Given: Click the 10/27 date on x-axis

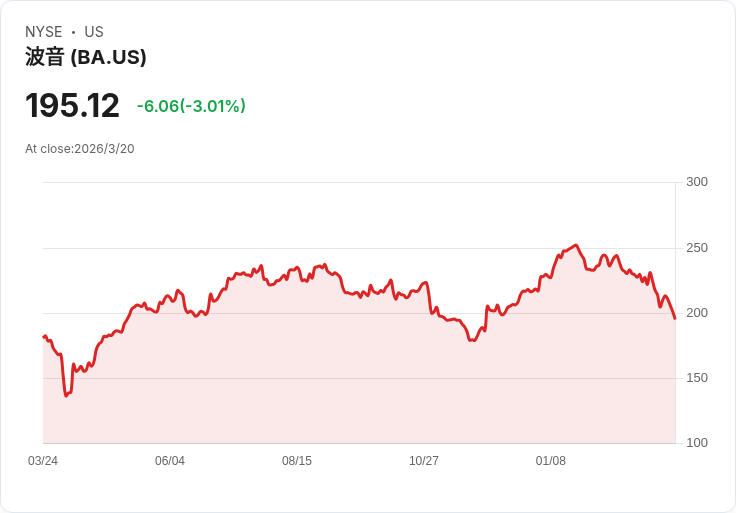Looking at the screenshot, I should [424, 461].
